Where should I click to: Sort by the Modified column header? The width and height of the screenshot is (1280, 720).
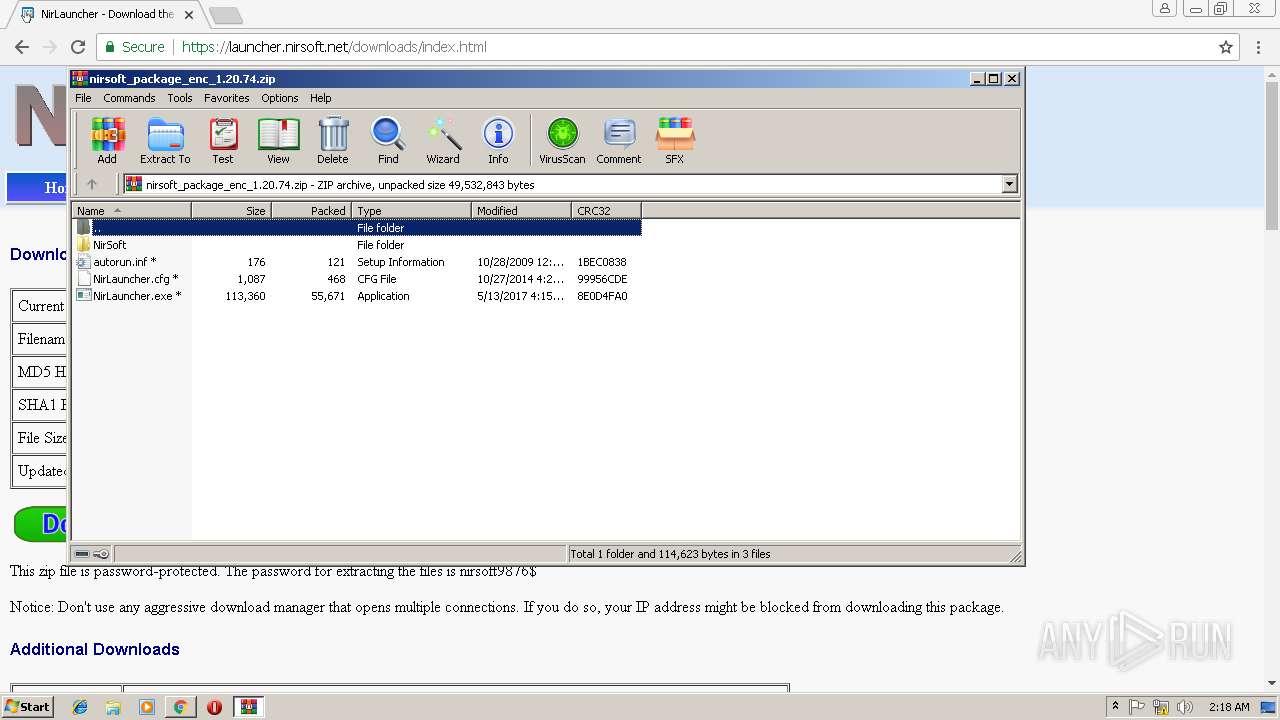tap(521, 210)
